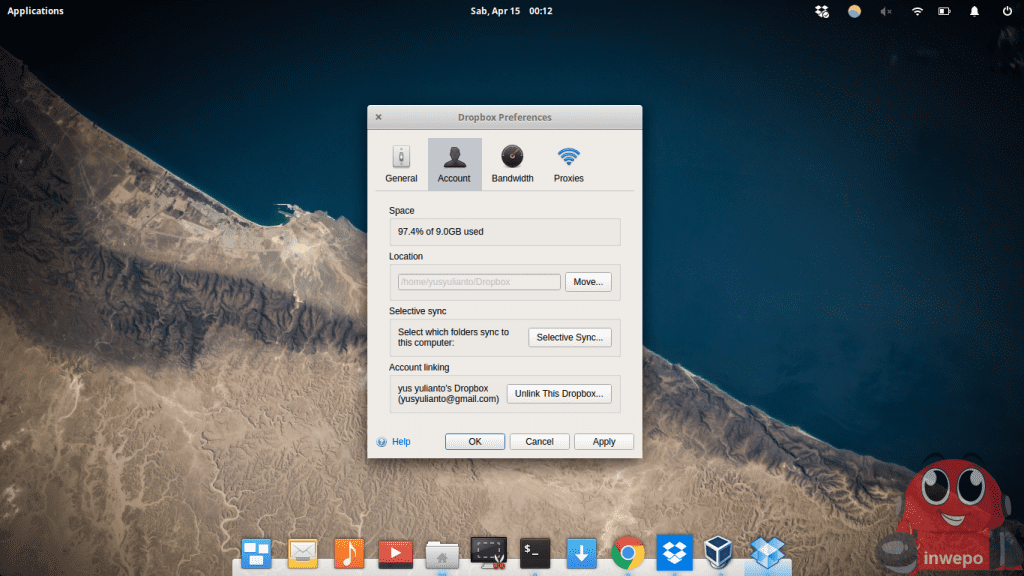Screen dimensions: 1024x576
Task: Click Unlink This Dropbox... button
Action: 558,394
